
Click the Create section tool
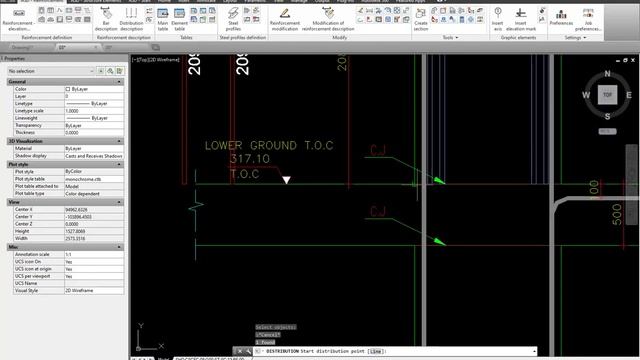pos(421,19)
